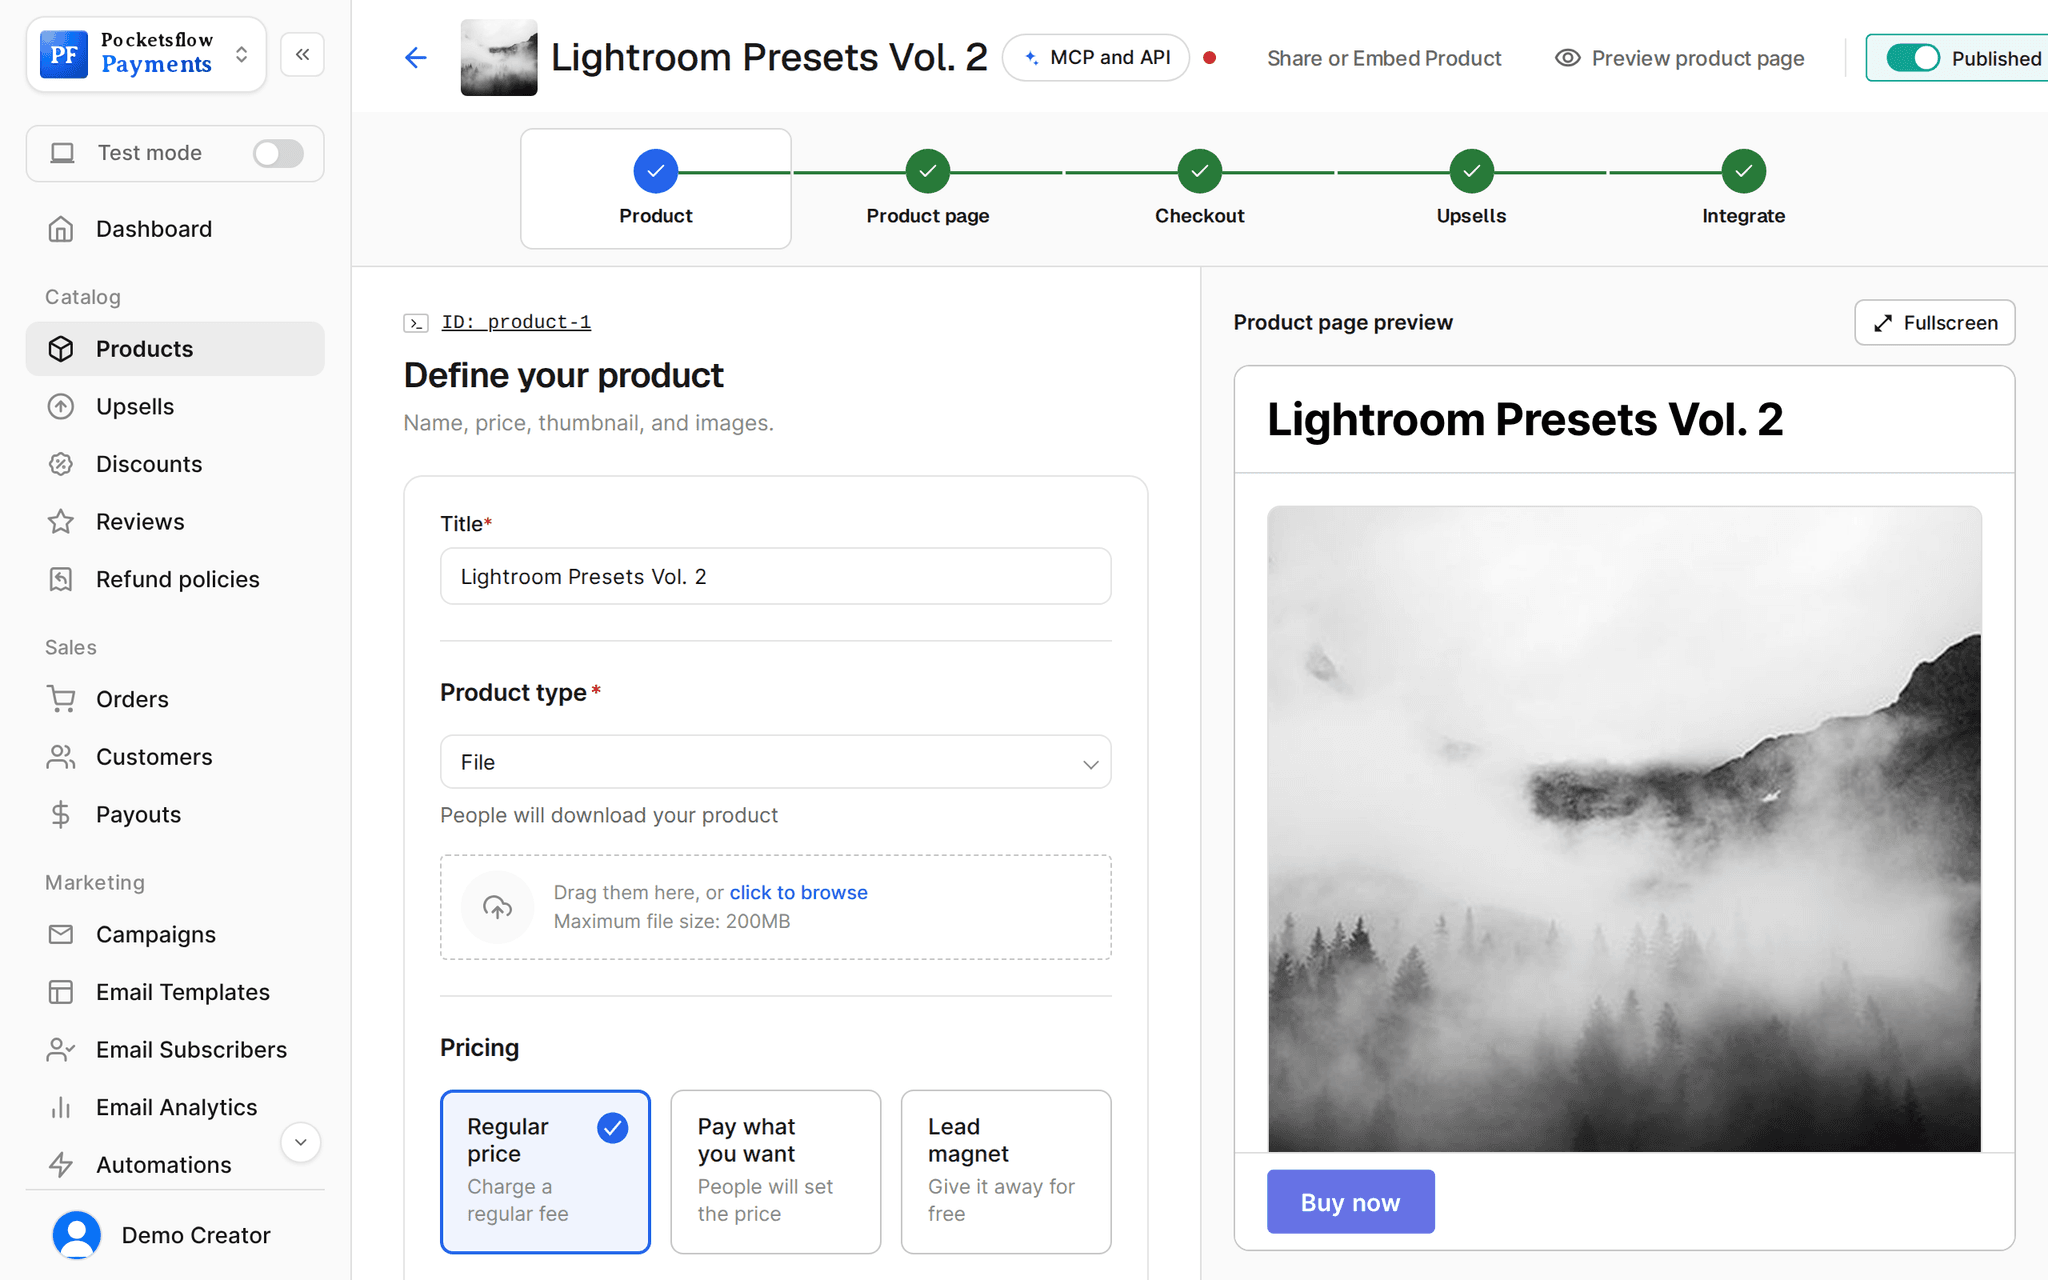The width and height of the screenshot is (2048, 1280).
Task: Open Products in the sidebar
Action: tap(175, 349)
